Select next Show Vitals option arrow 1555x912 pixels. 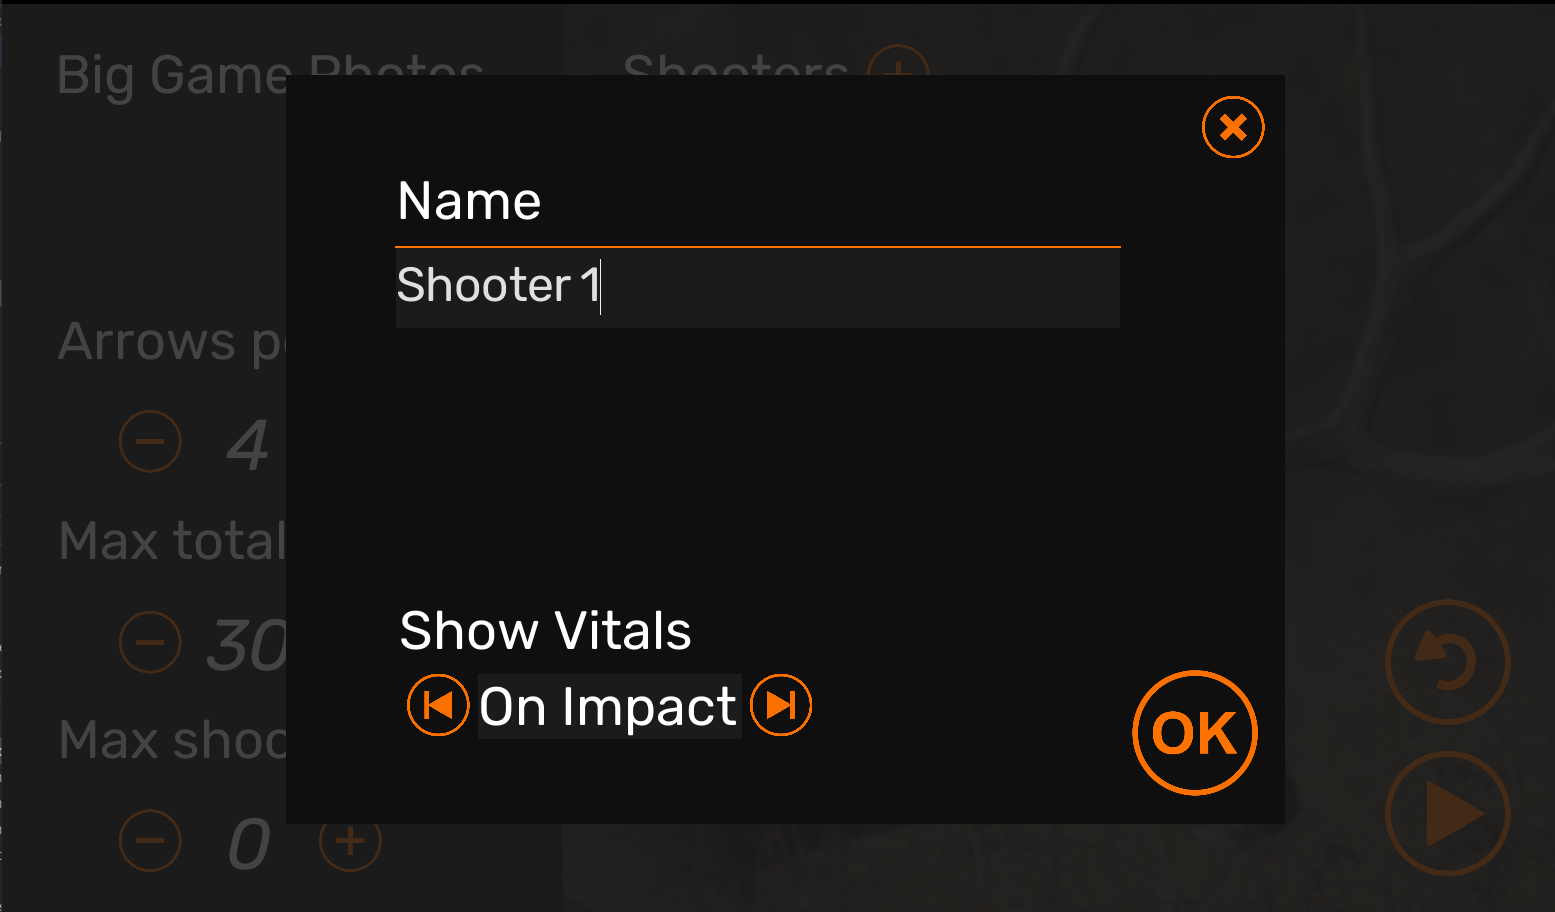[781, 705]
